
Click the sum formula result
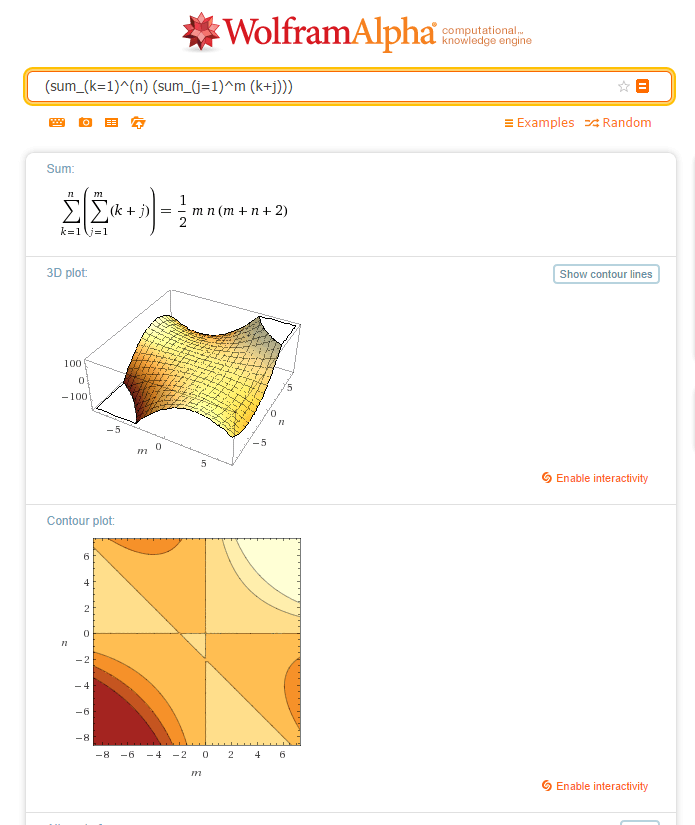click(x=174, y=212)
